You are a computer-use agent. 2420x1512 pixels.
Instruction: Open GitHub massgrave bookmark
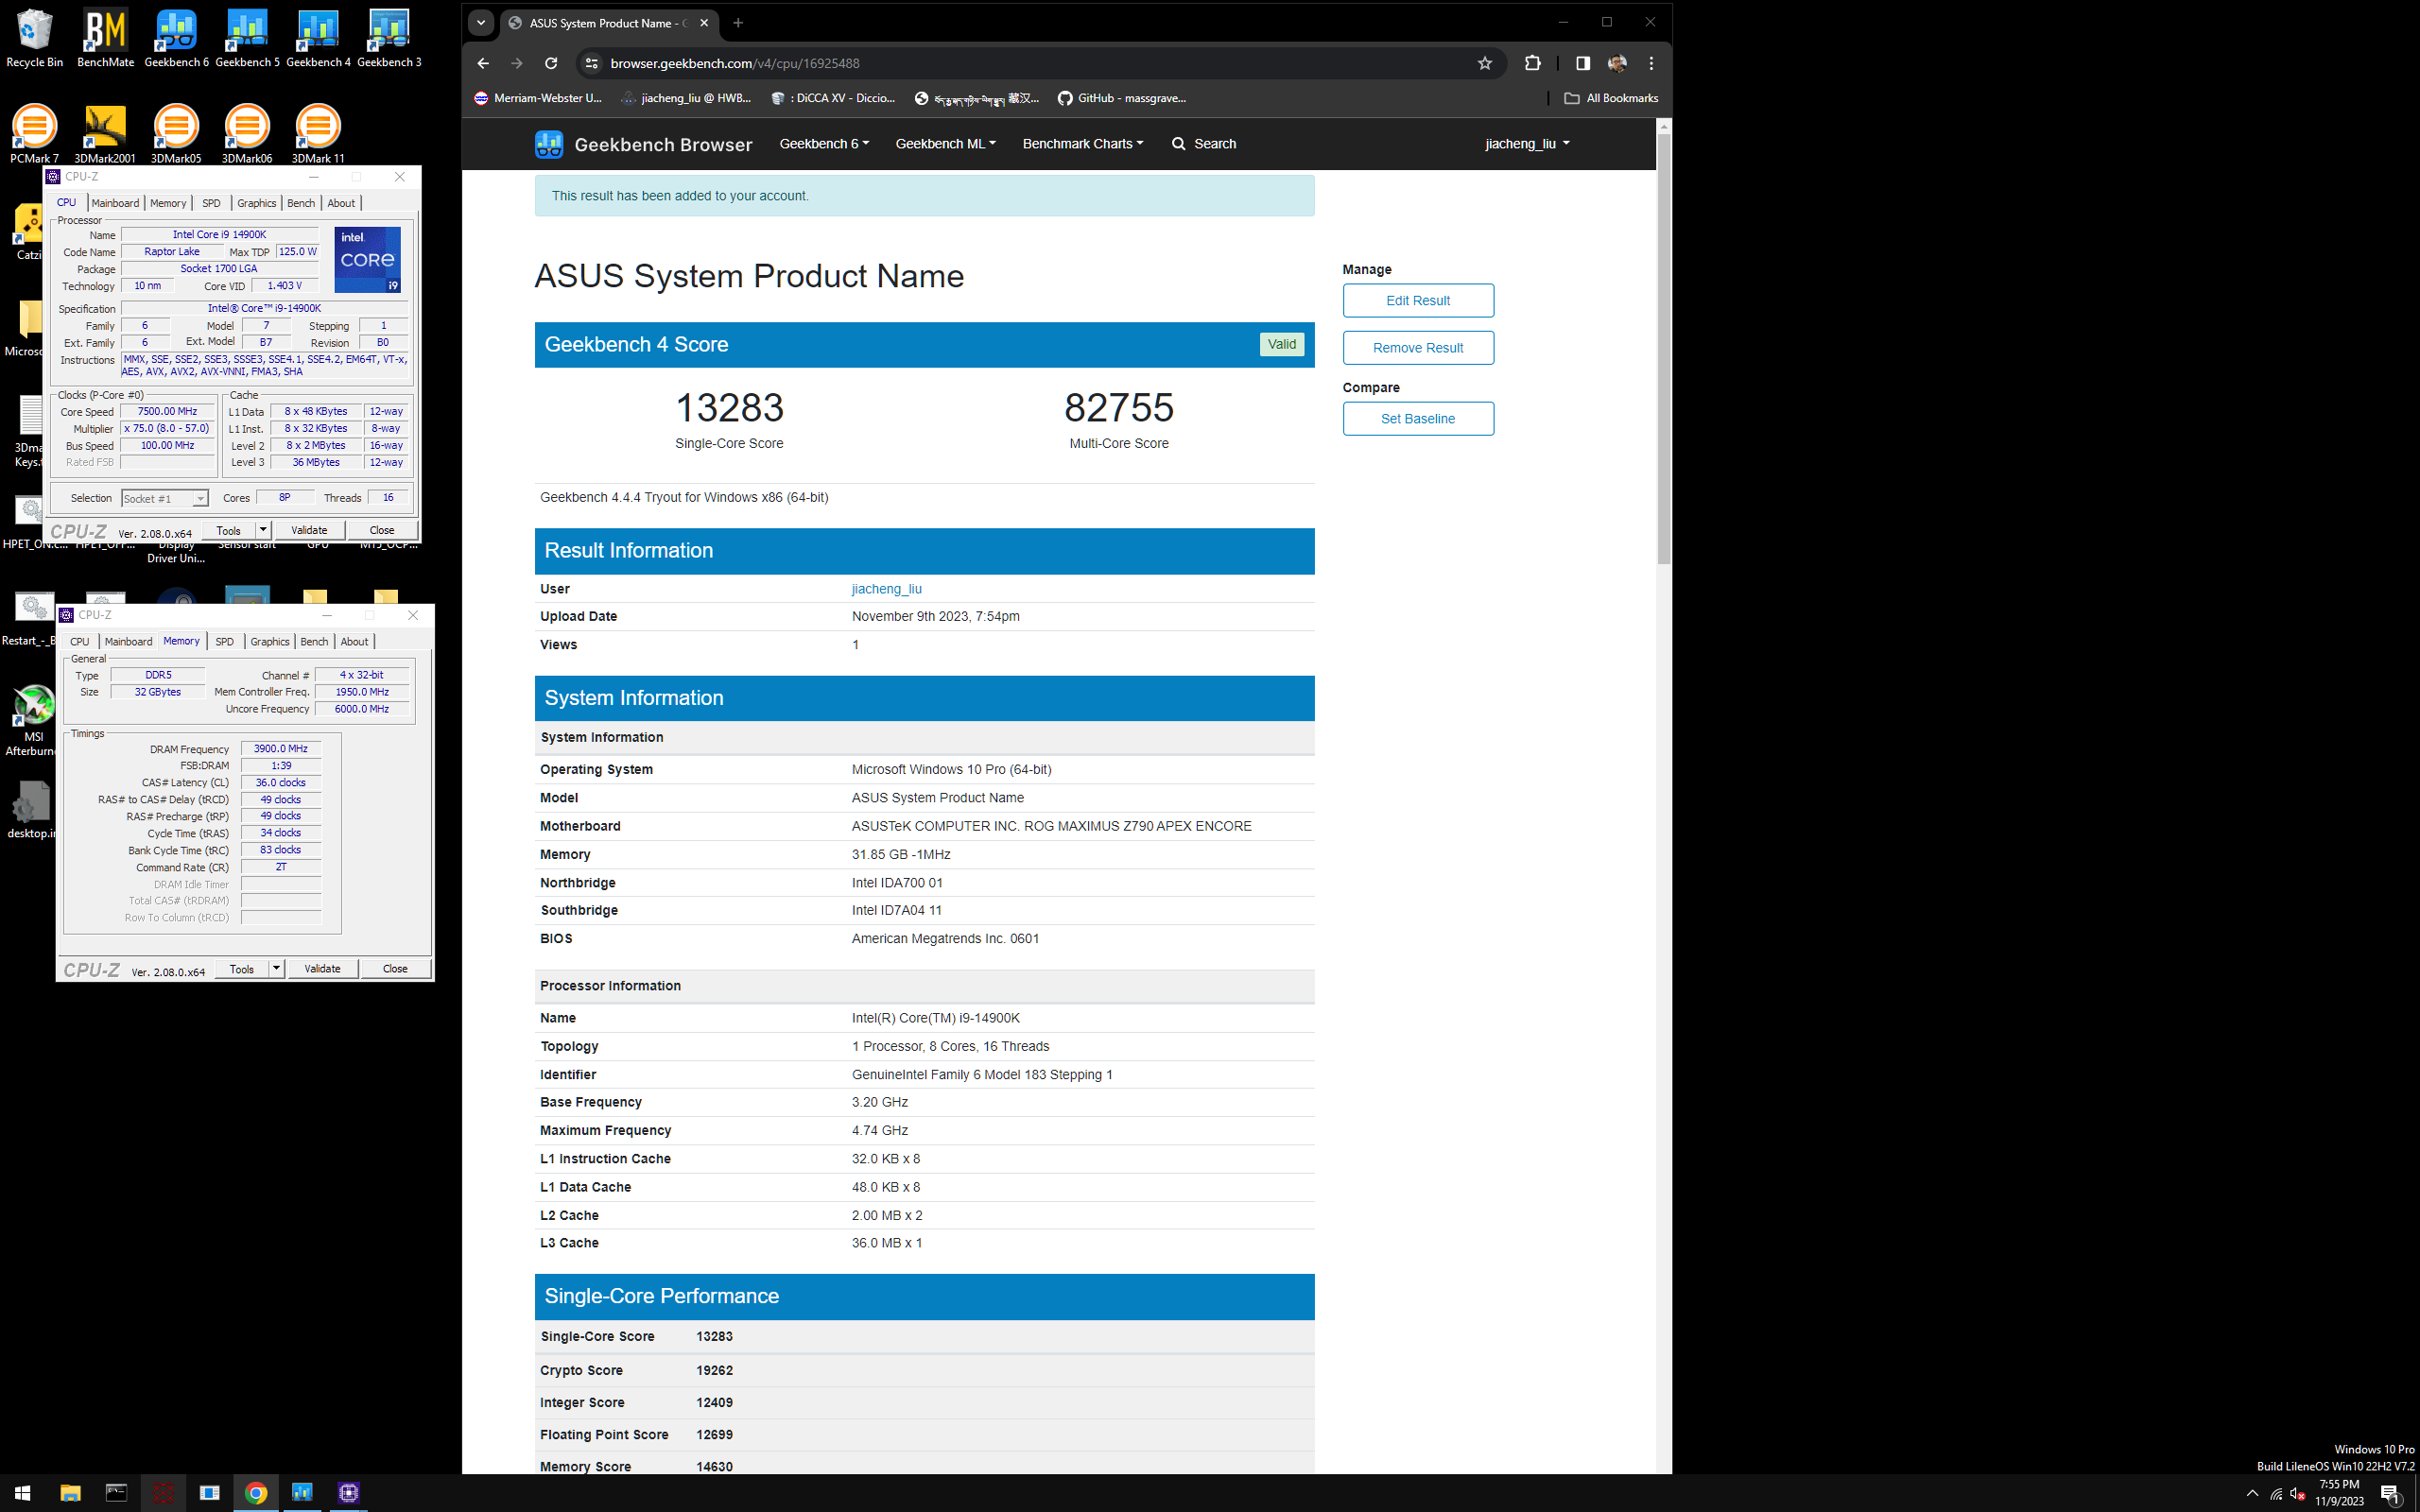pos(1121,98)
